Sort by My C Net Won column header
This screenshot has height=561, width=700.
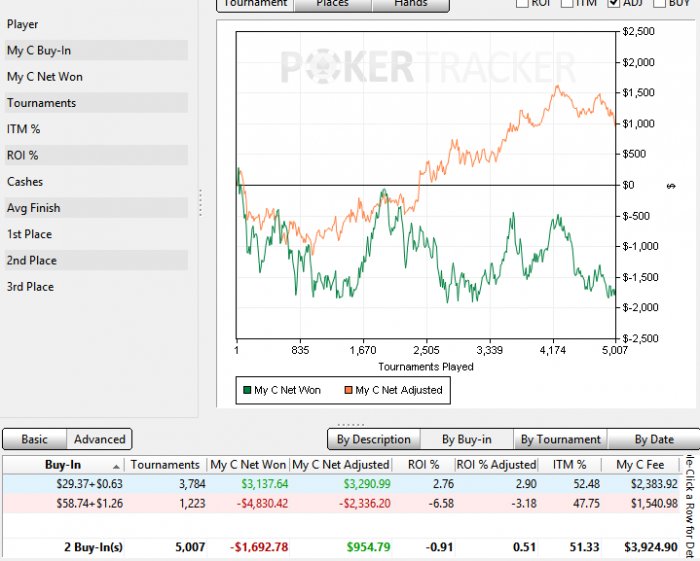pyautogui.click(x=248, y=465)
